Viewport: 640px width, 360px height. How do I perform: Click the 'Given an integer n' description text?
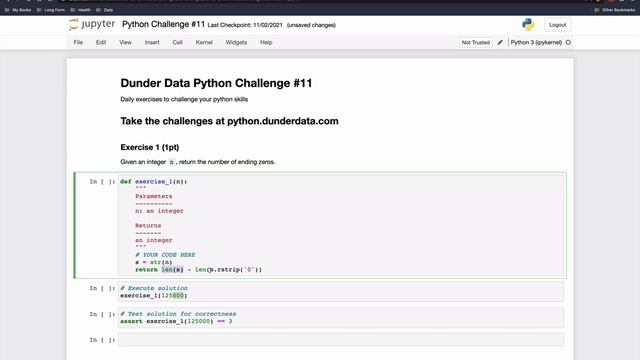coord(198,162)
